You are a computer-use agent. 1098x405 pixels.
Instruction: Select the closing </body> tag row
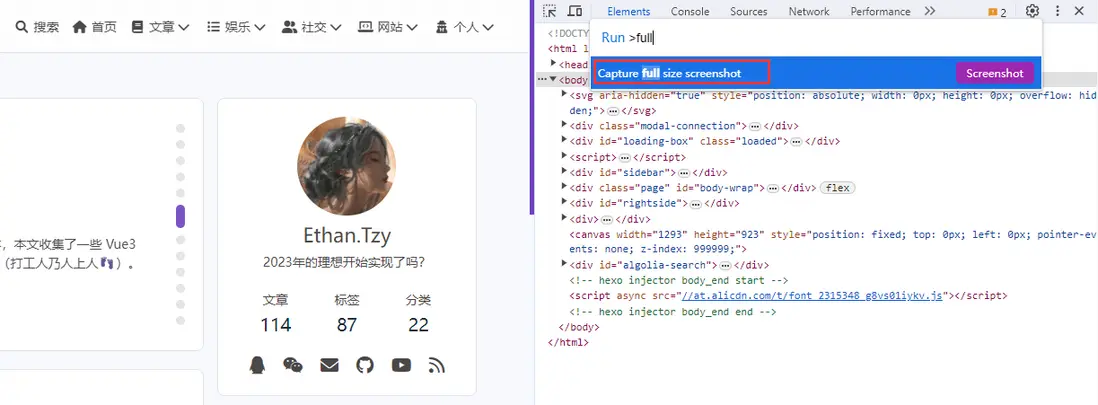[x=579, y=327]
